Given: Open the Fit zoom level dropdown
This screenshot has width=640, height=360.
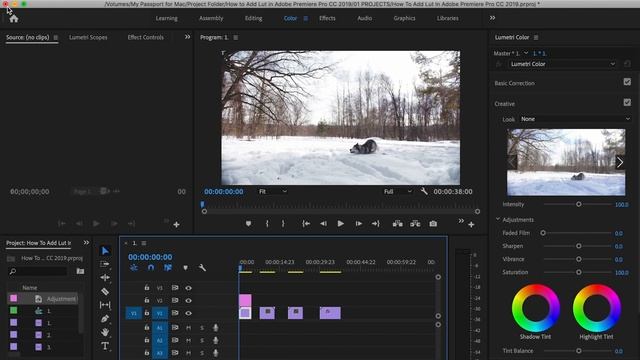Looking at the screenshot, I should tap(273, 191).
